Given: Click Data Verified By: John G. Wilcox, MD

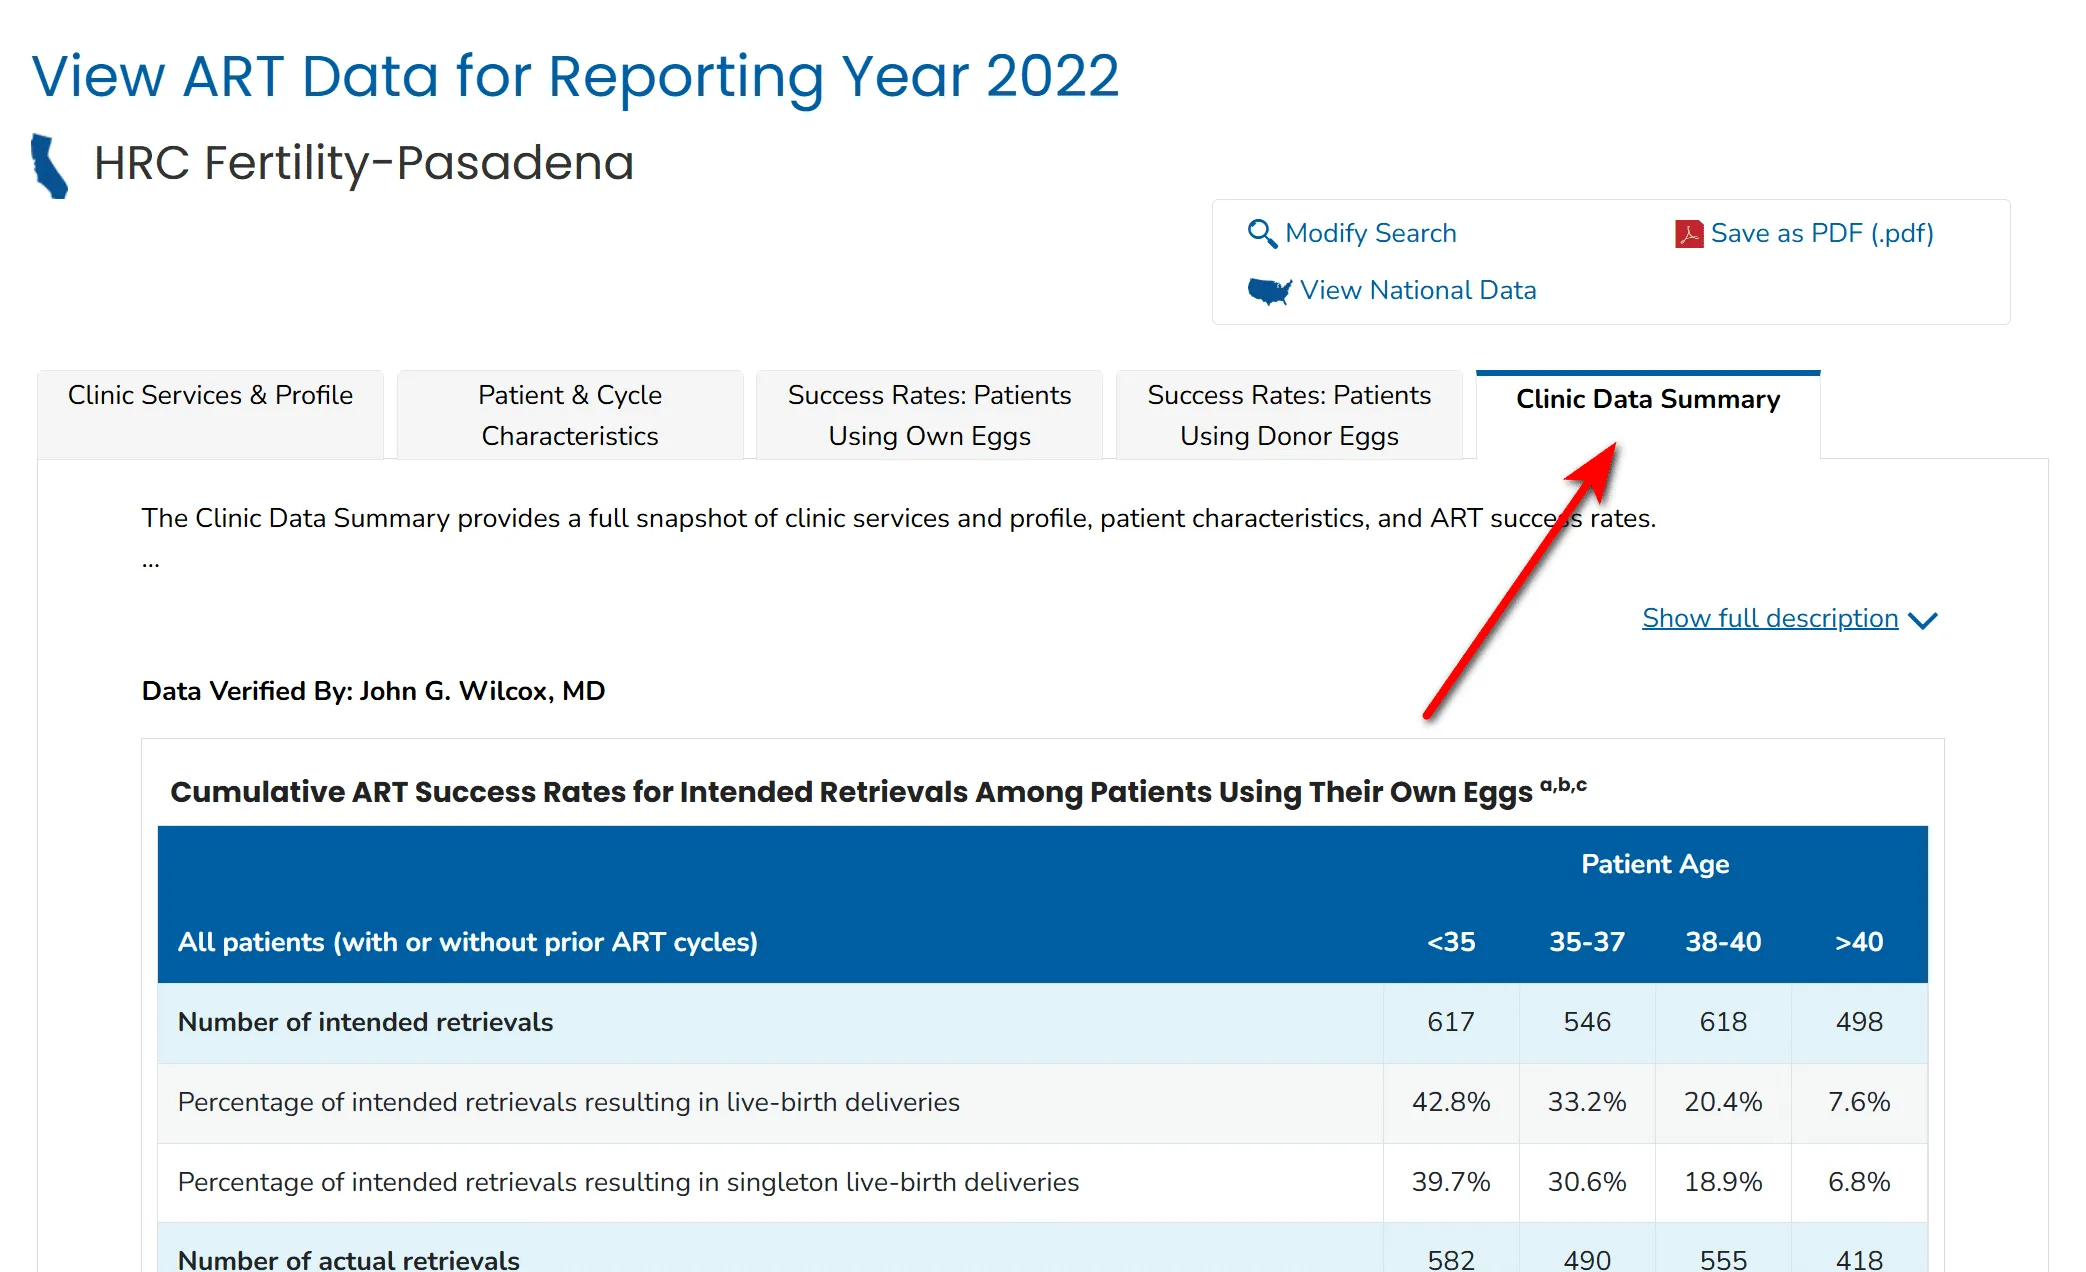Looking at the screenshot, I should 373,691.
